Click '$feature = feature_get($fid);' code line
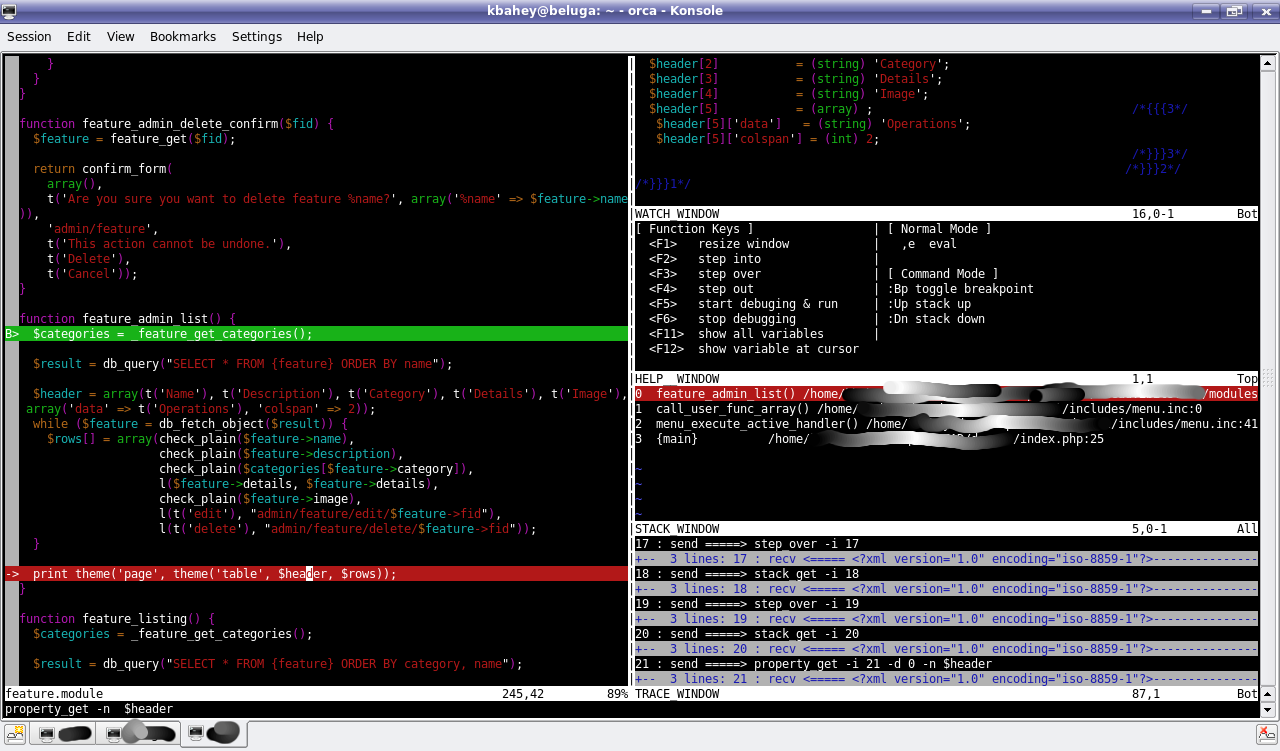Image resolution: width=1280 pixels, height=751 pixels. (x=134, y=139)
